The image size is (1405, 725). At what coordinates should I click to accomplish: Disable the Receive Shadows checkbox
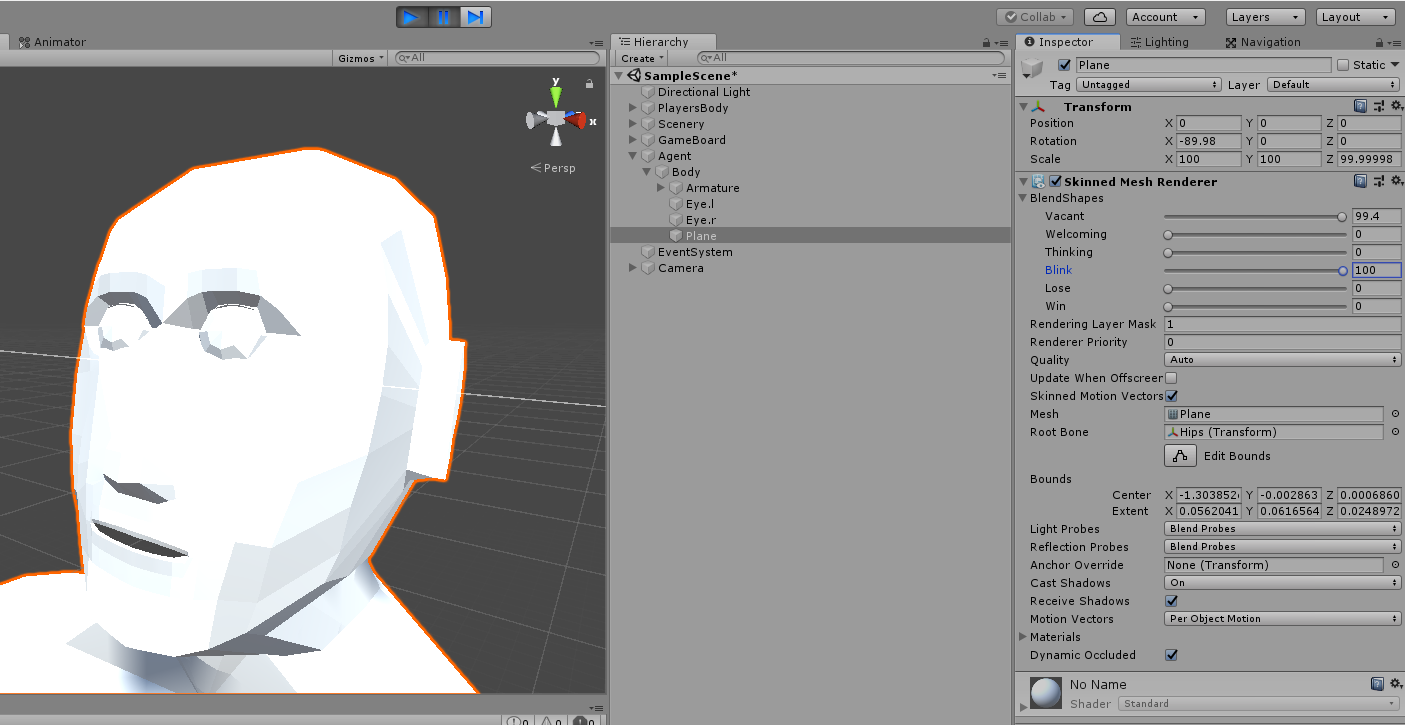click(x=1171, y=601)
